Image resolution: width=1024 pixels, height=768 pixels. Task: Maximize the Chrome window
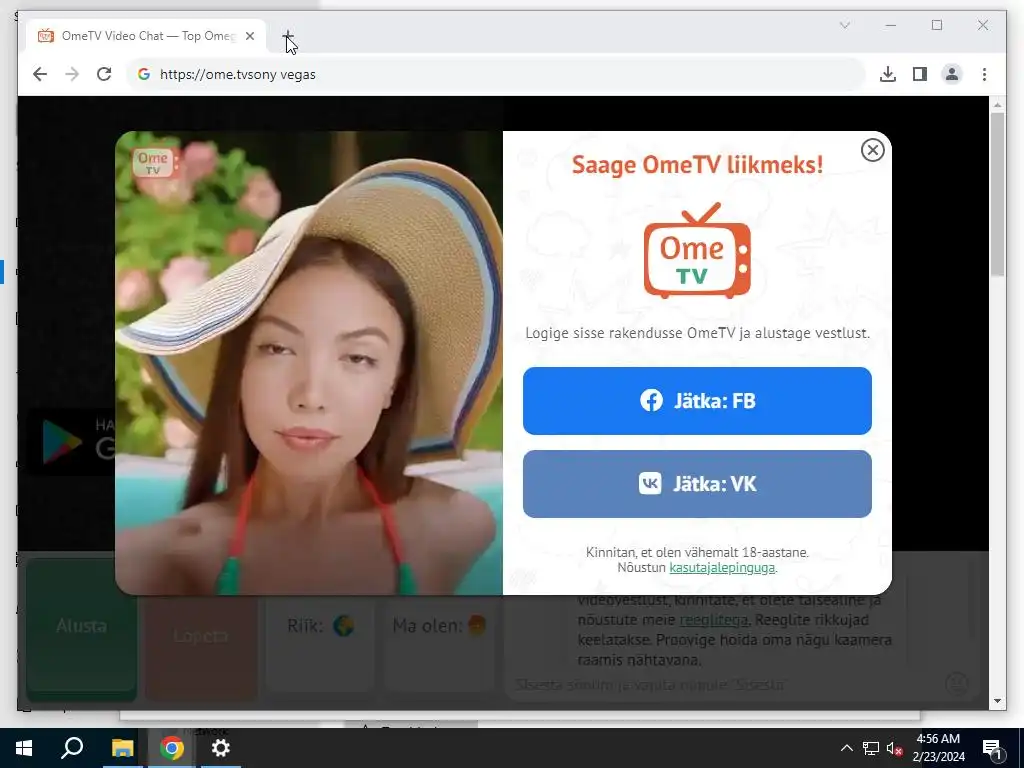pyautogui.click(x=936, y=25)
